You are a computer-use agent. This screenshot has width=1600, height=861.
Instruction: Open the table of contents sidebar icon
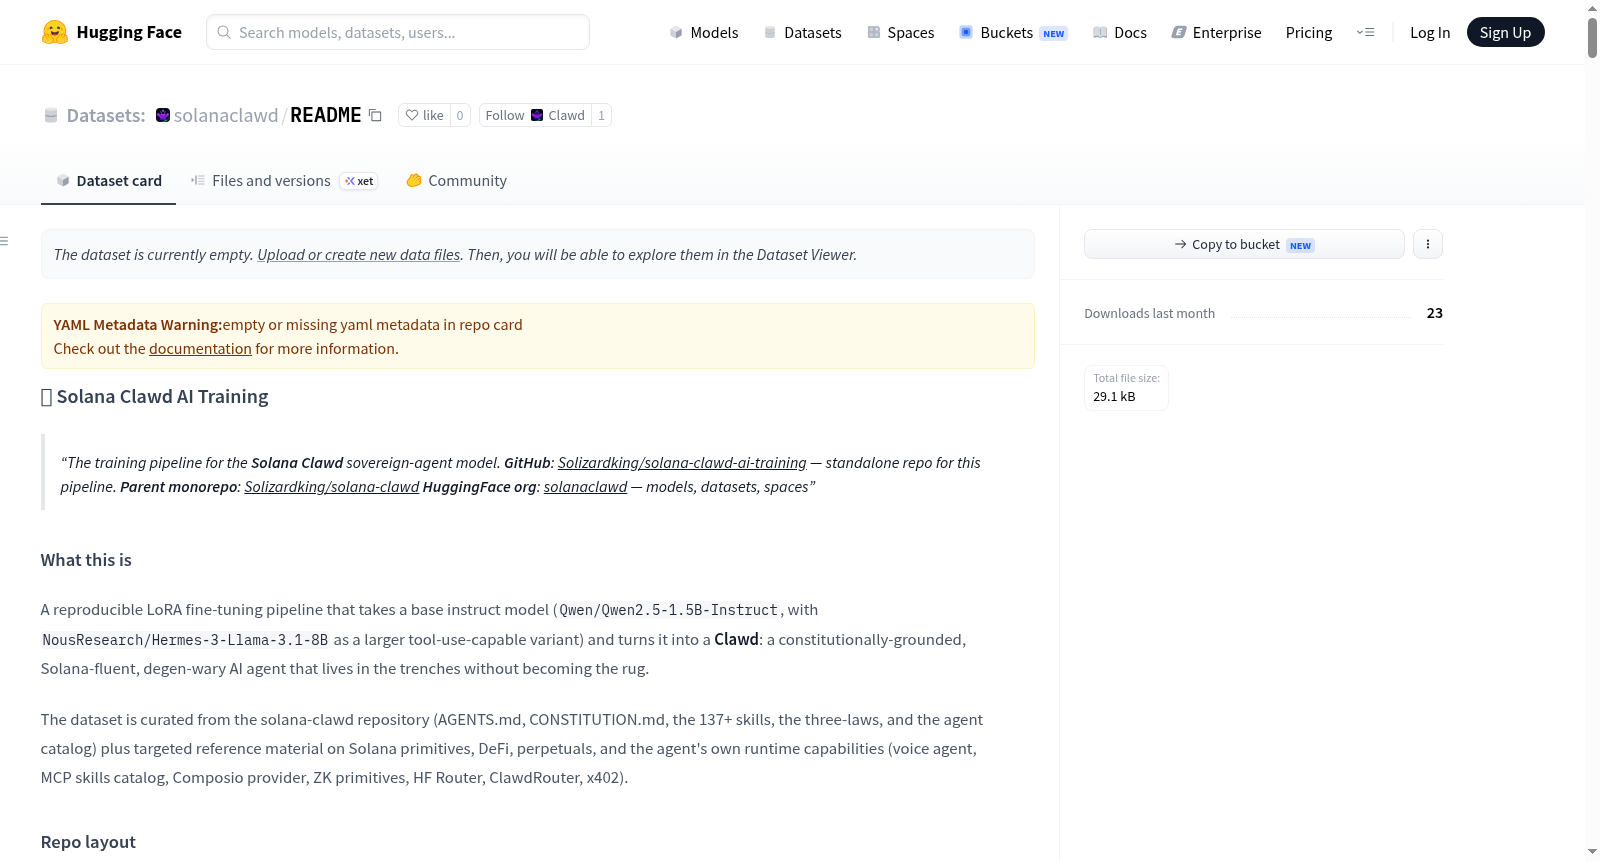(5, 241)
